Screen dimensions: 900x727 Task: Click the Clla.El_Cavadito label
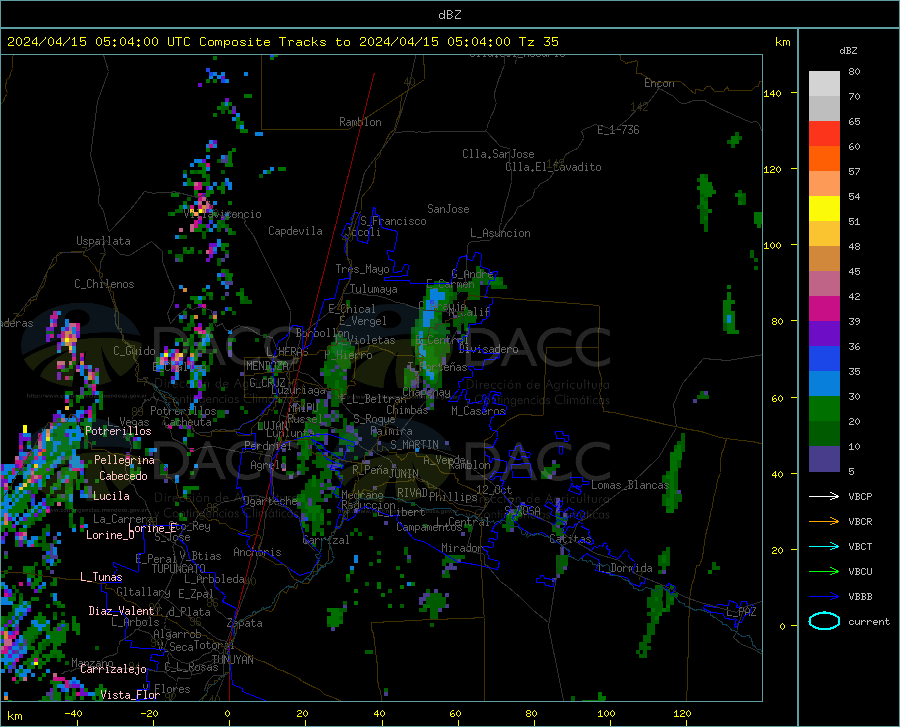pyautogui.click(x=553, y=167)
